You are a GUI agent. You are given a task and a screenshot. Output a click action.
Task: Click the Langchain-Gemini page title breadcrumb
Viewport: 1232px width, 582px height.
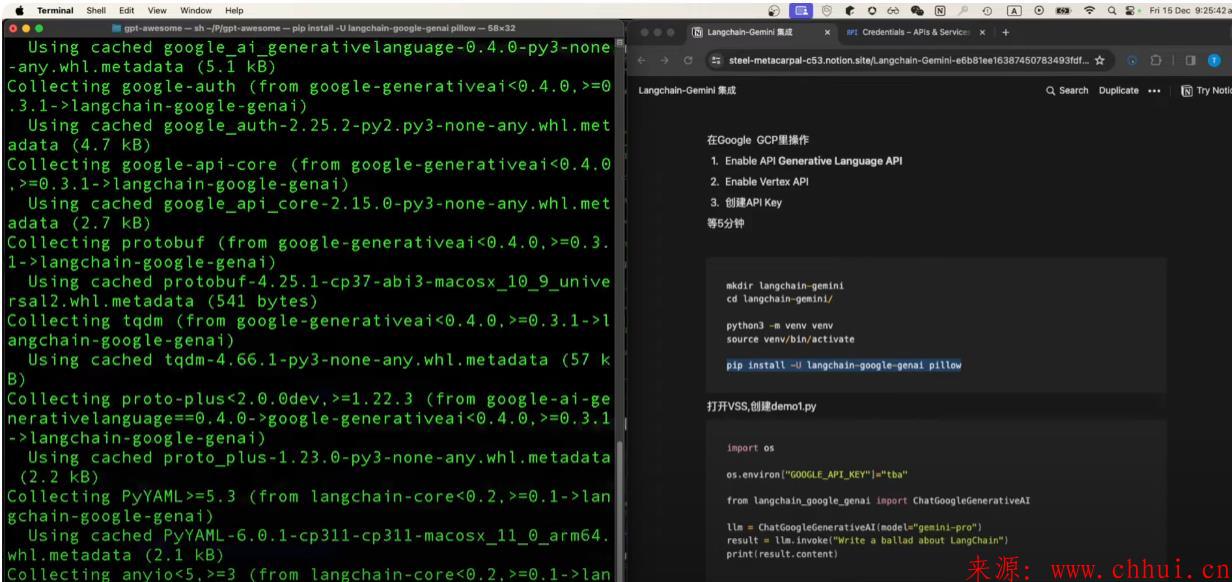click(x=686, y=91)
